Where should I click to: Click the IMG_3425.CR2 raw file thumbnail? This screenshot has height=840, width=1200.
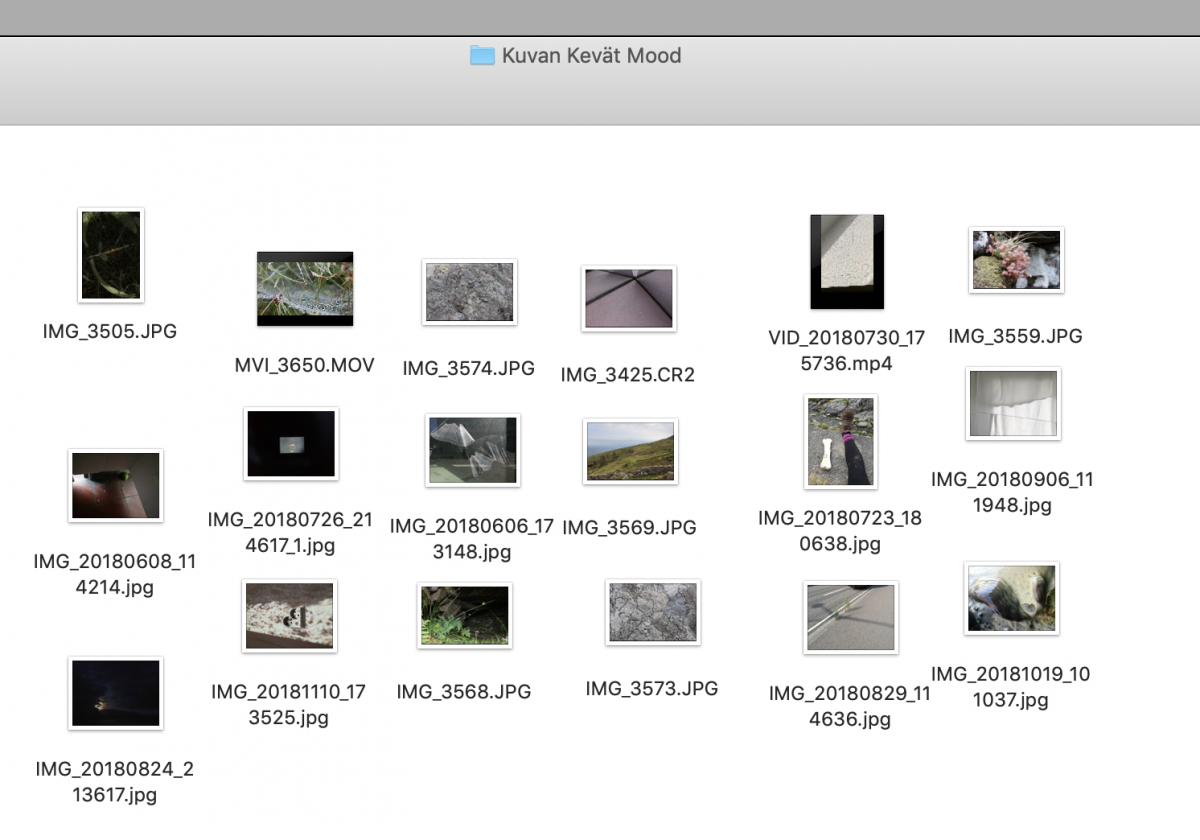pos(629,298)
